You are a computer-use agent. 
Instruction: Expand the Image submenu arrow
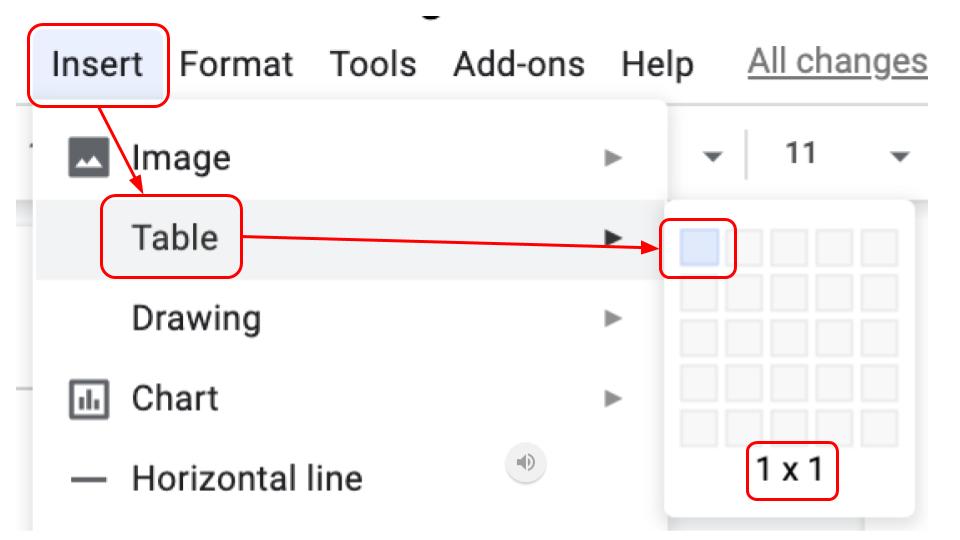point(613,158)
